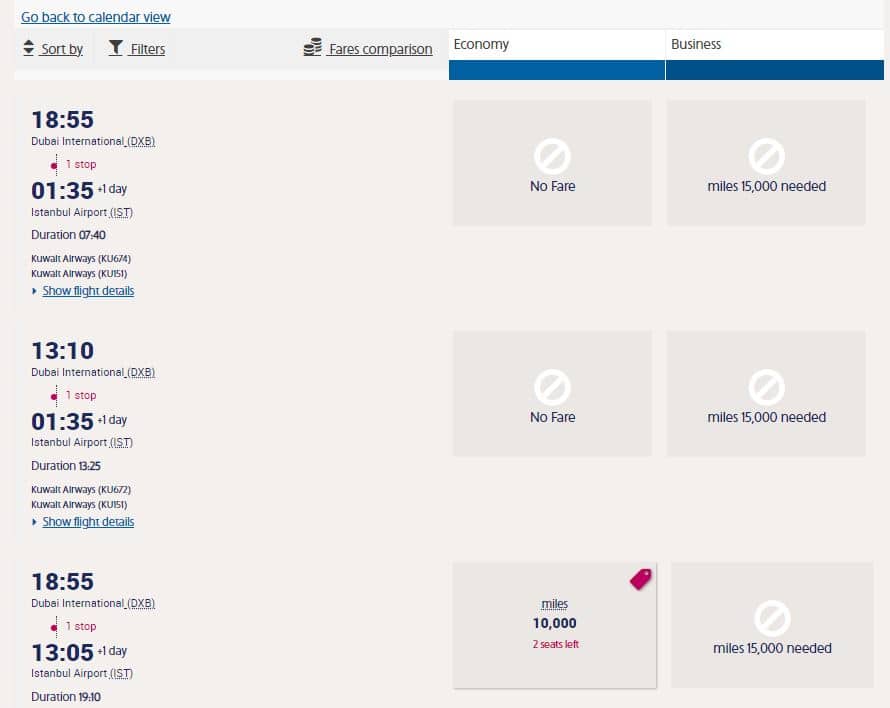Click the Fares comparison coins icon
This screenshot has height=708, width=890.
click(x=313, y=48)
